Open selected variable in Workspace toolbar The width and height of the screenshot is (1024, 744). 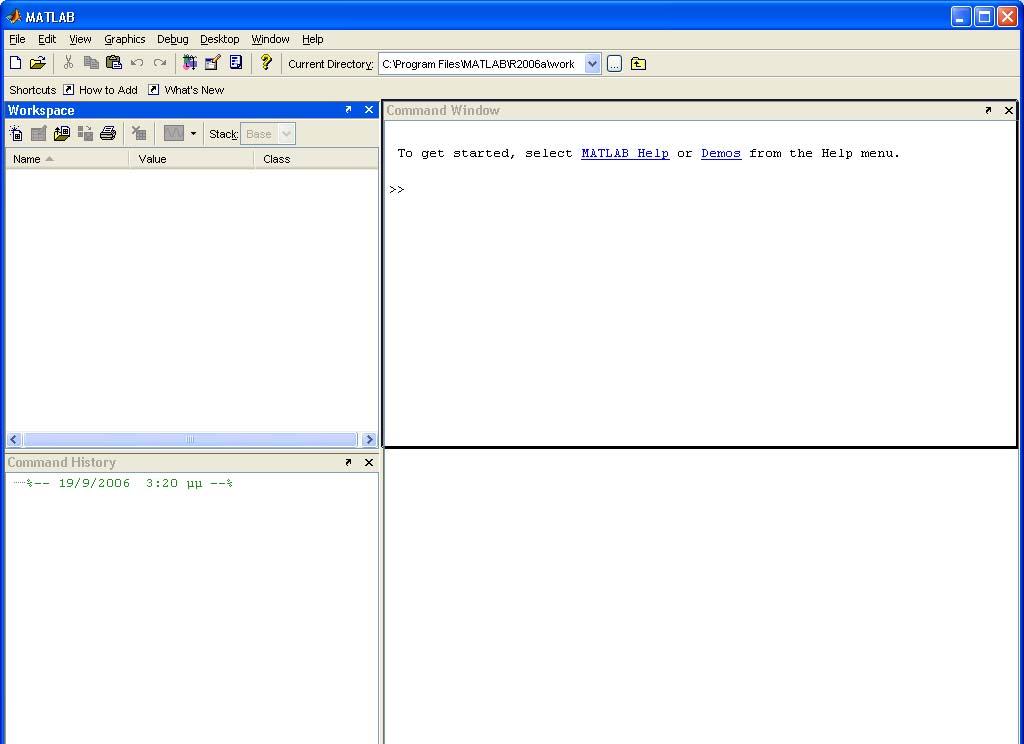[39, 134]
